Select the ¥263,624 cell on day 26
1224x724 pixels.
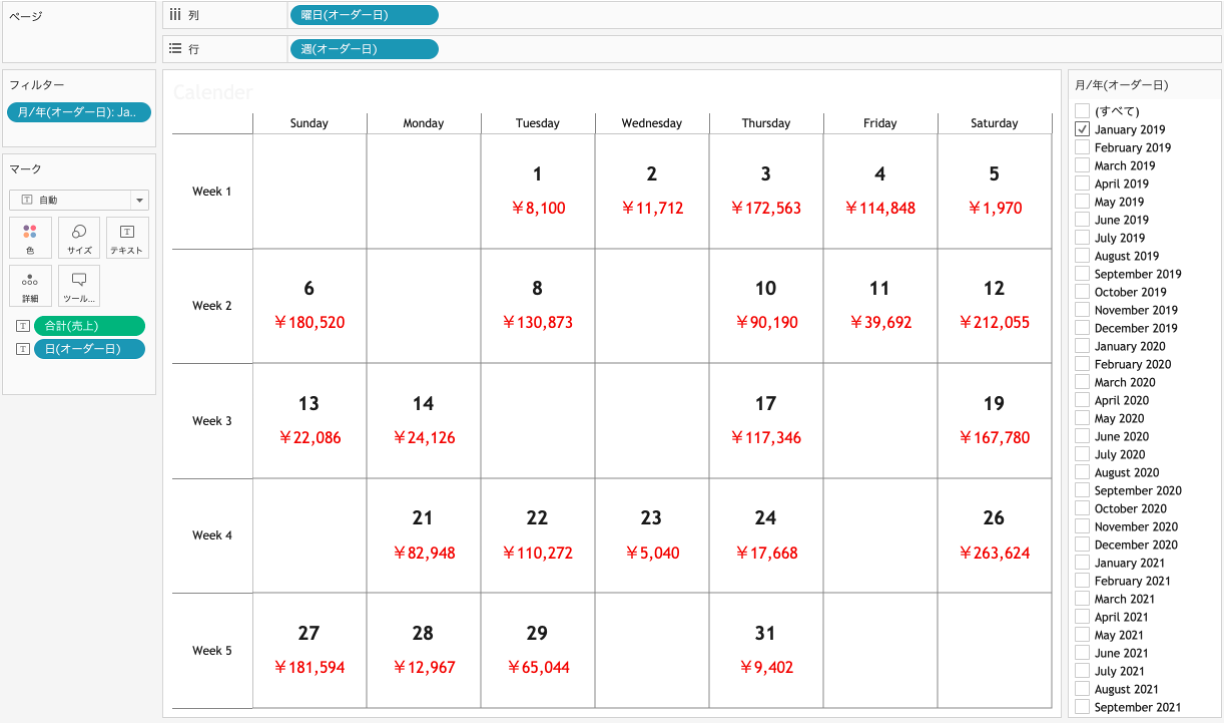coord(994,552)
